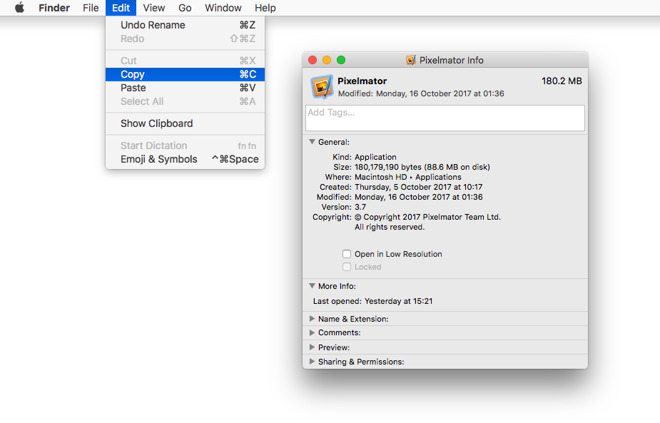Click the Kind value Application

click(x=375, y=157)
